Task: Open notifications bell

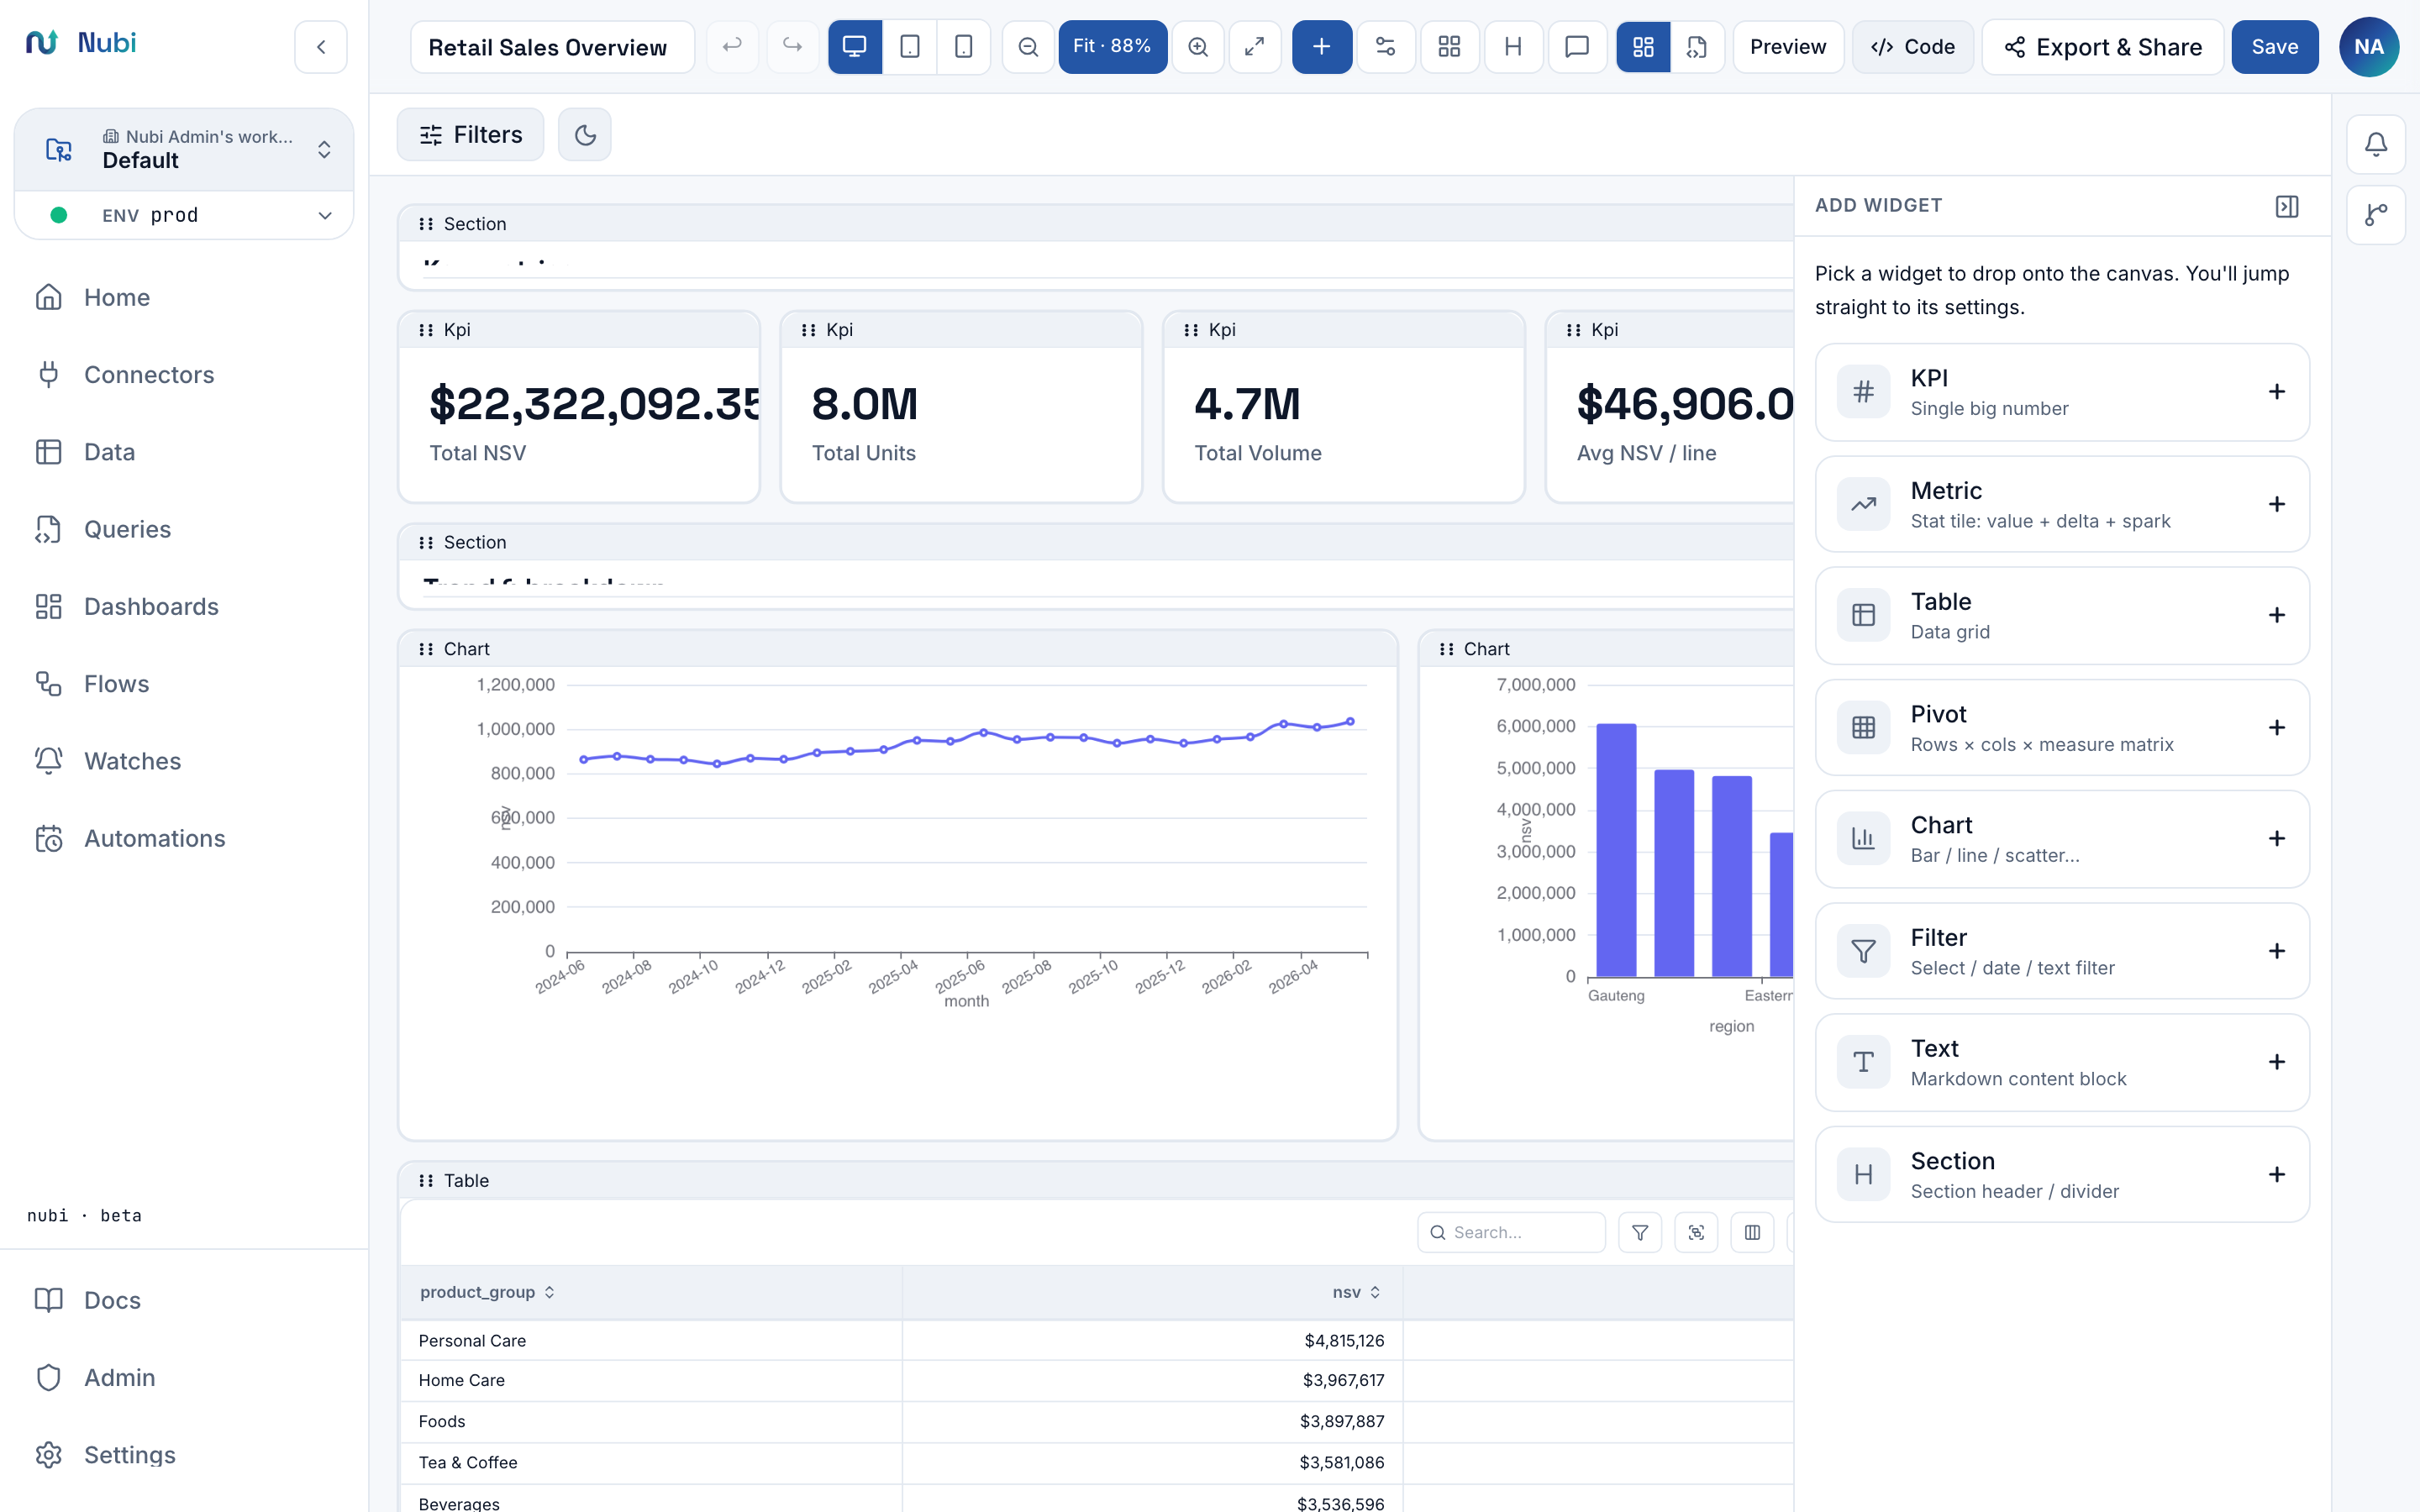Action: click(2376, 145)
